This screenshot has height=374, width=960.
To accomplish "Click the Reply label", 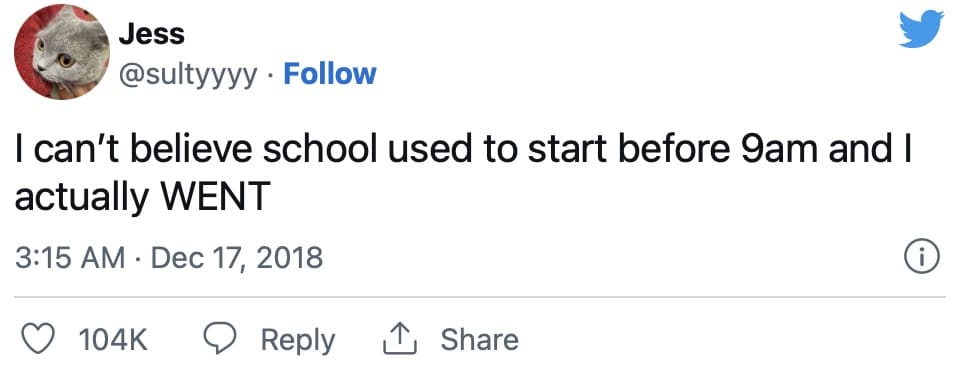I will pyautogui.click(x=298, y=341).
